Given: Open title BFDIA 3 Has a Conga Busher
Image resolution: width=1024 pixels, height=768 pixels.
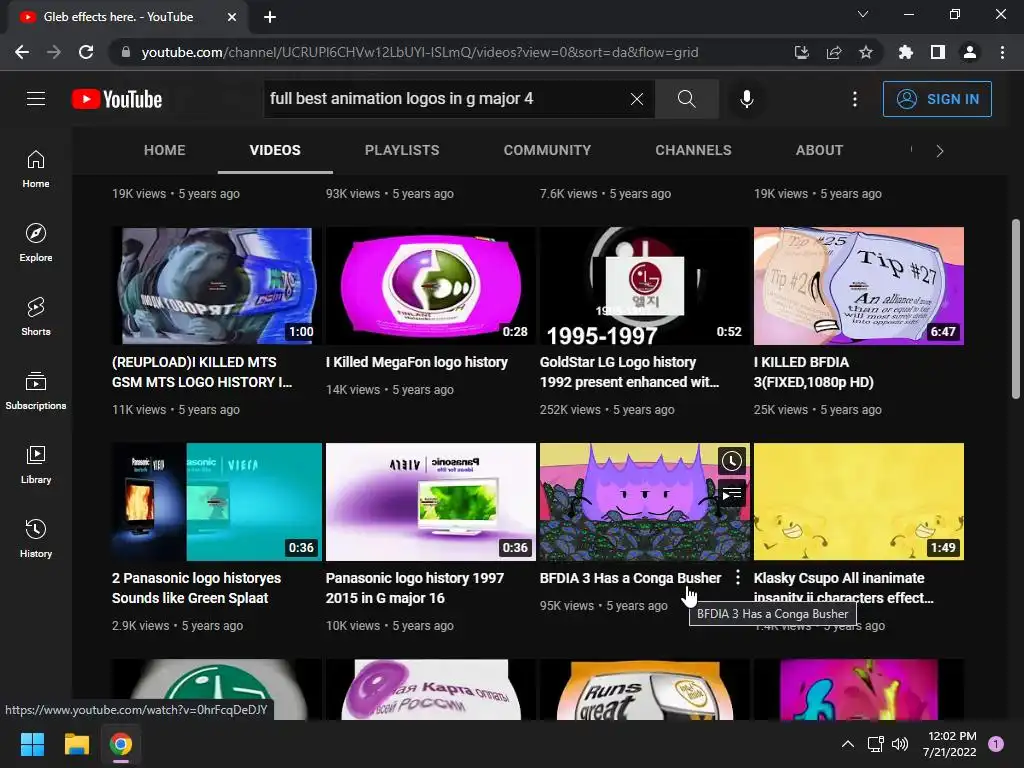Looking at the screenshot, I should coord(630,578).
